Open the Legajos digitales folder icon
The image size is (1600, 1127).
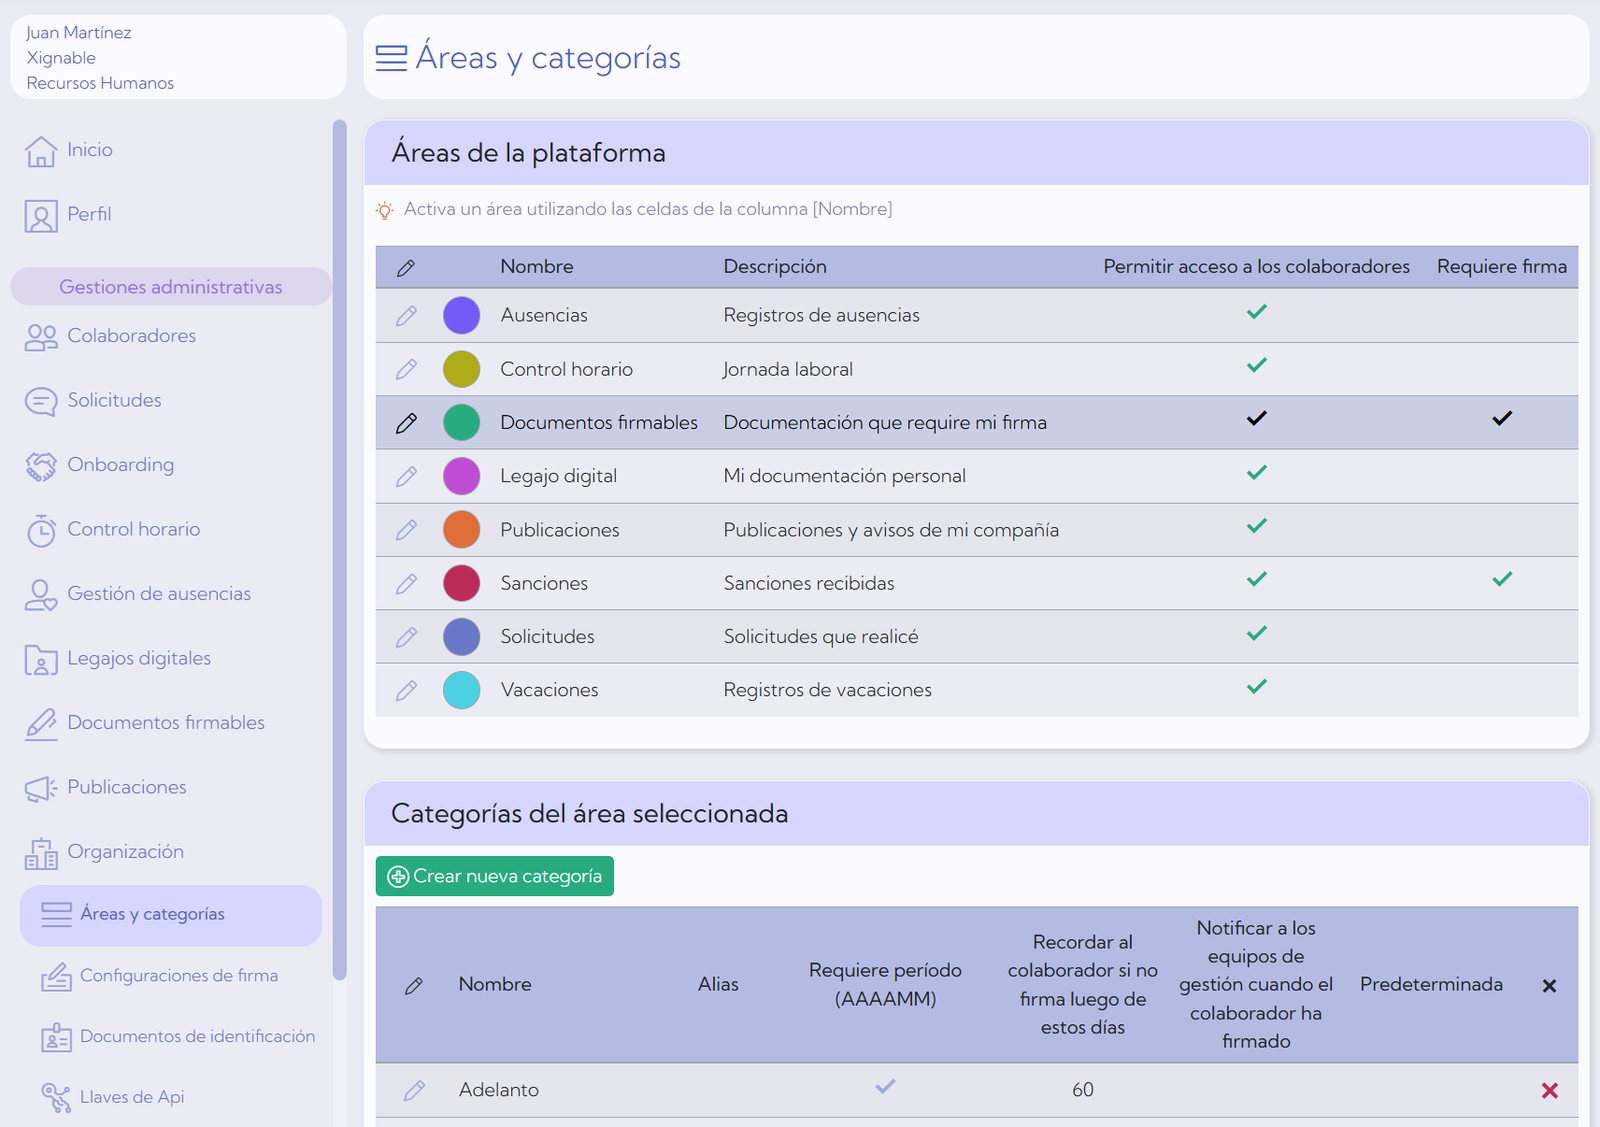point(41,660)
